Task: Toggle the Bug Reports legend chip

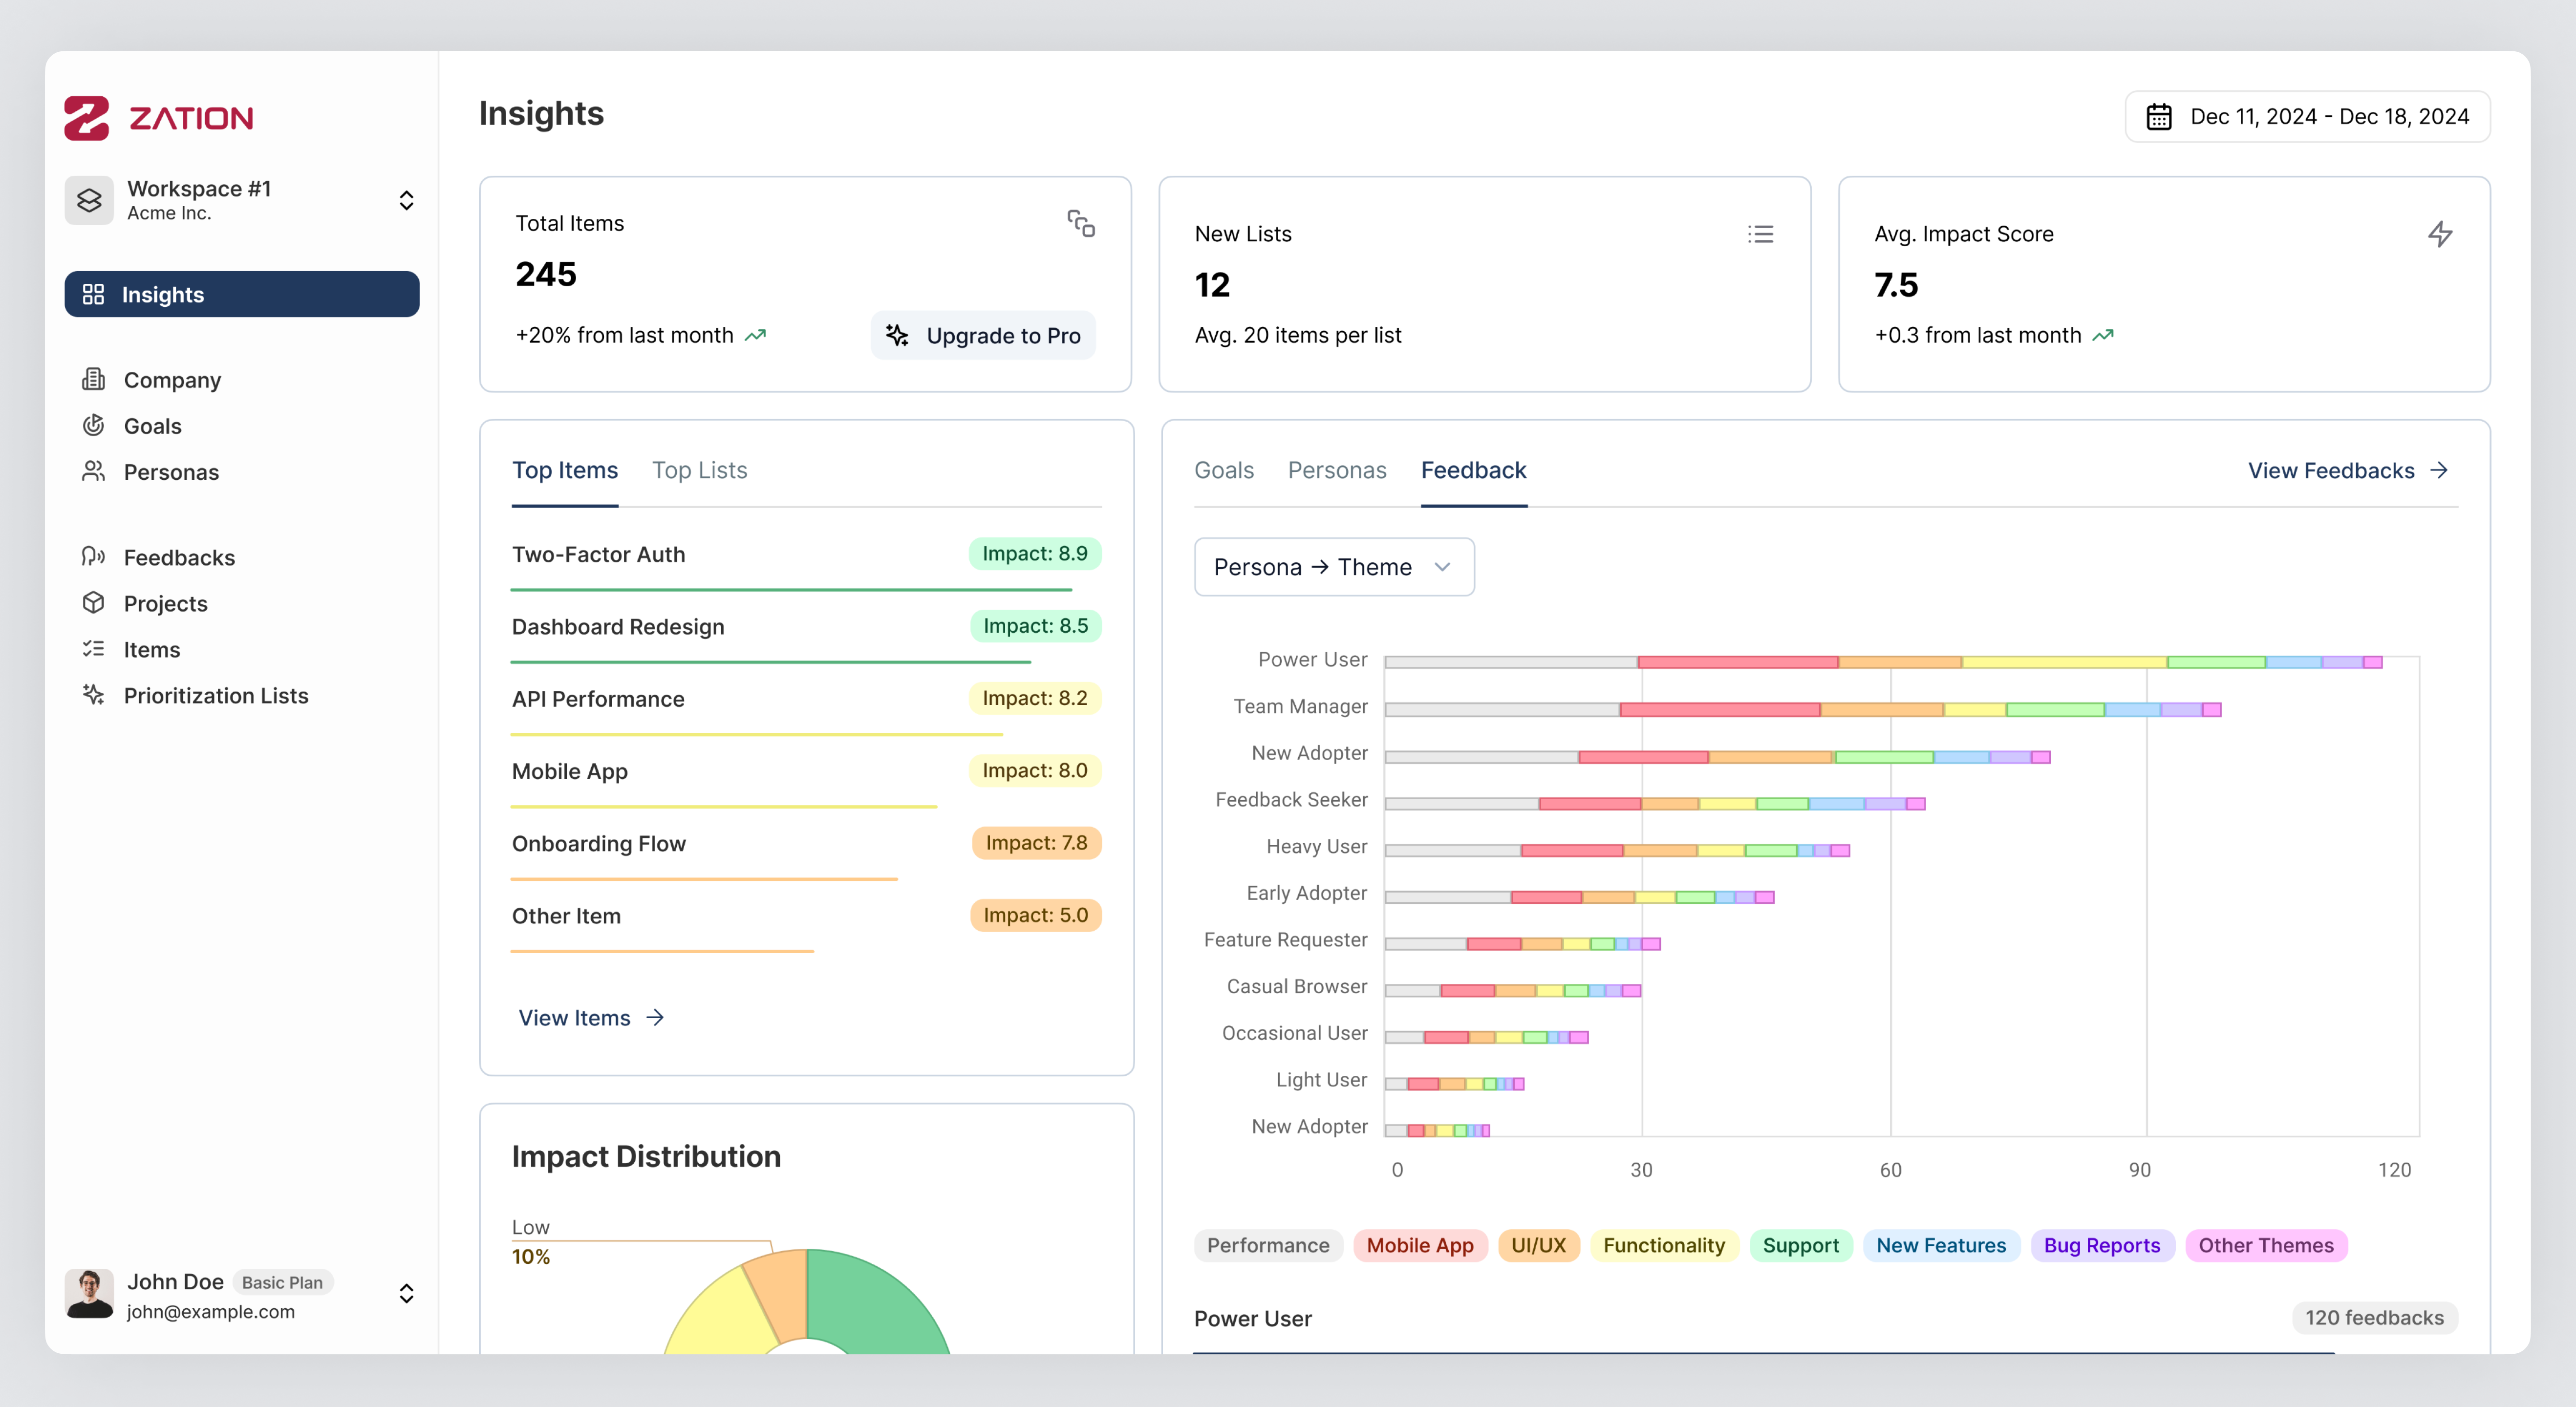Action: (x=2101, y=1245)
